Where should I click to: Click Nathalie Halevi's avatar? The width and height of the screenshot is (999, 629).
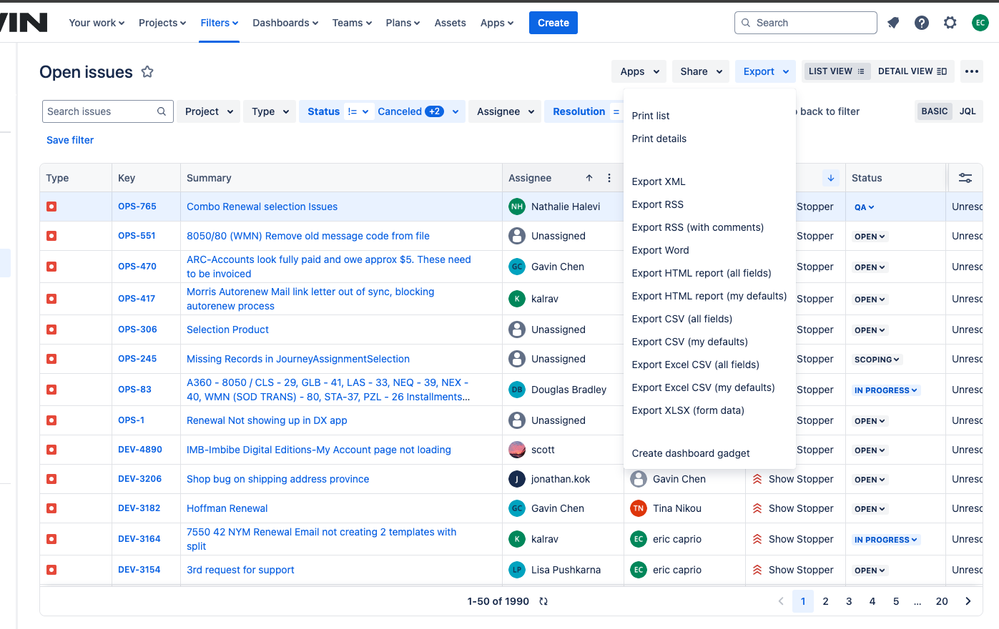[x=517, y=206]
